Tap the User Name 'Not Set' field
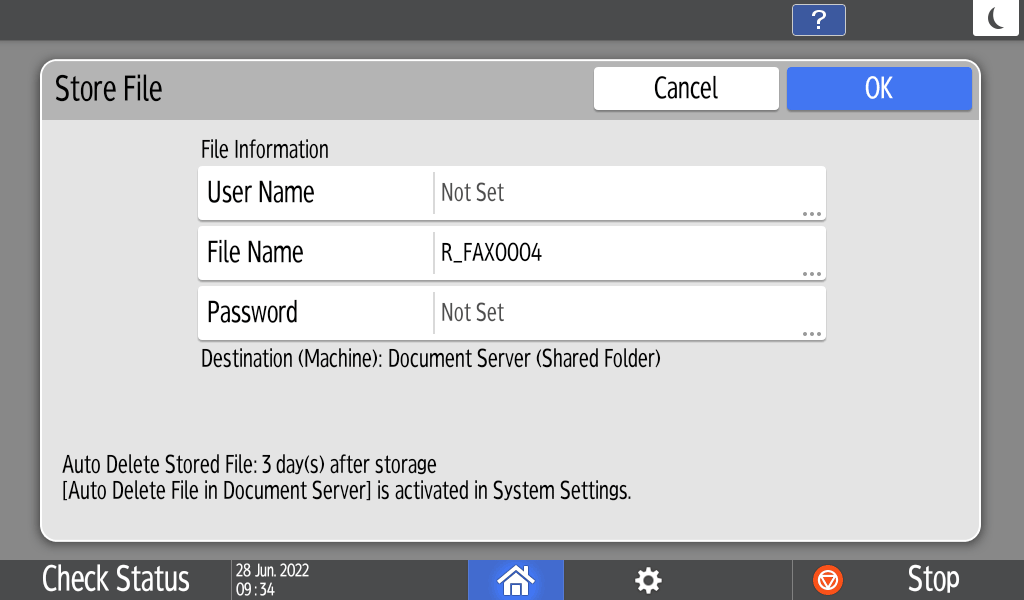 620,193
